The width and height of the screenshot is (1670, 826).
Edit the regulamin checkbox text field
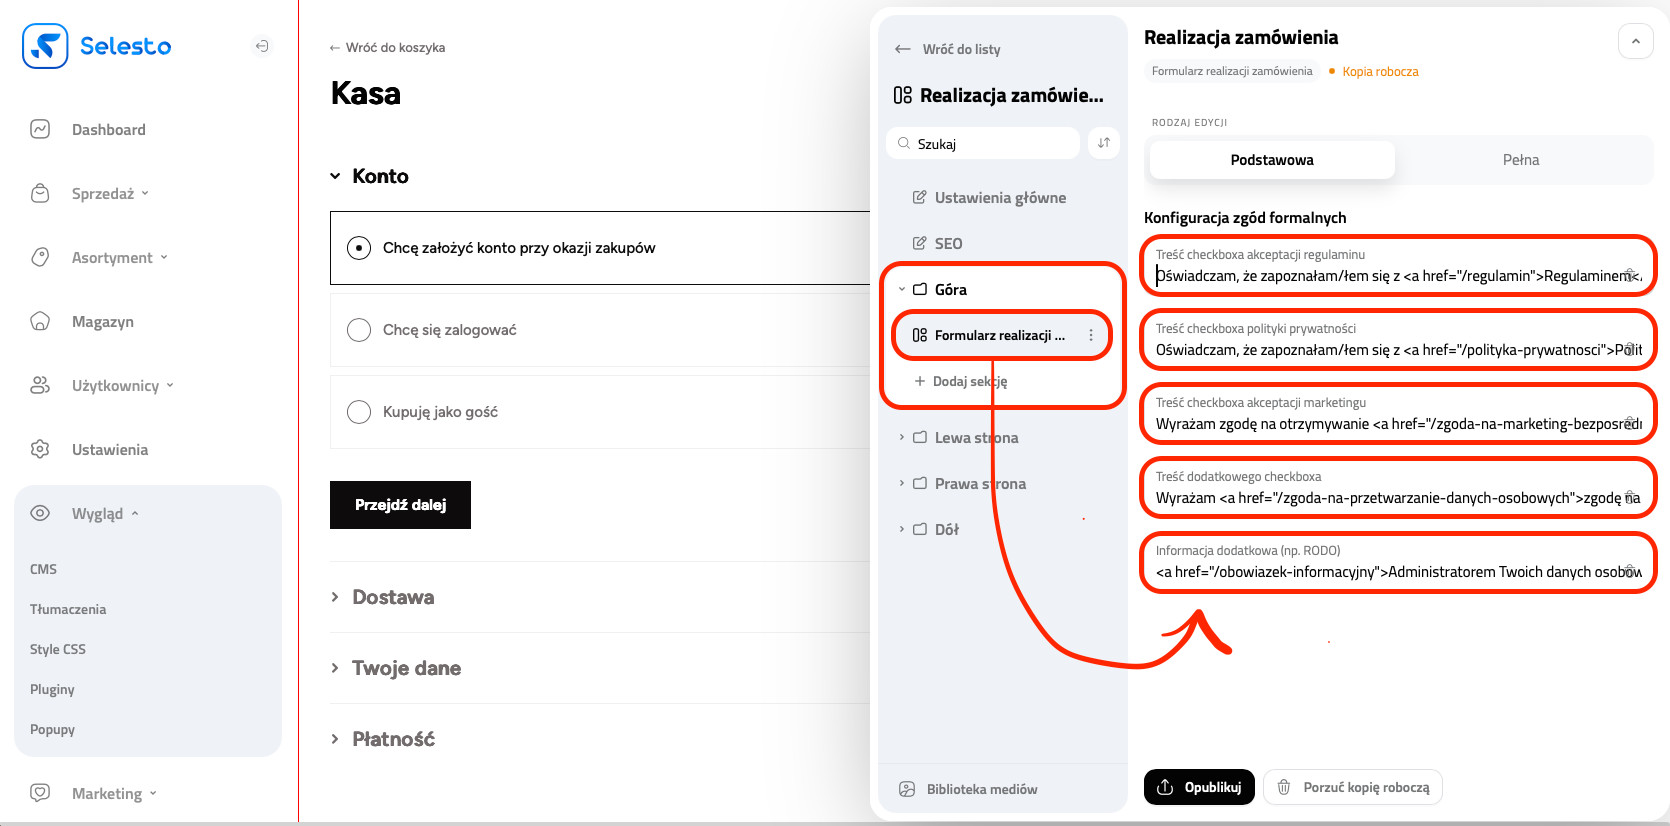(1390, 276)
